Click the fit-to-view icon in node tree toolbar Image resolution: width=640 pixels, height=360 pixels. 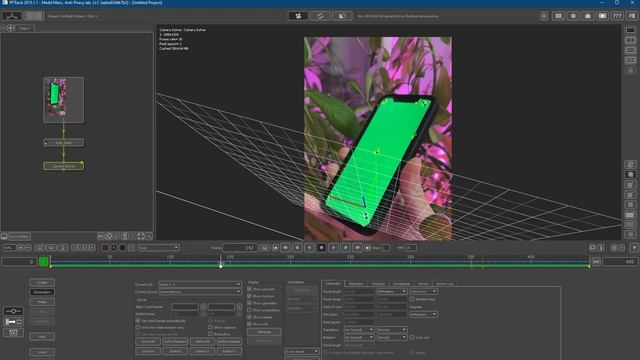point(141,236)
